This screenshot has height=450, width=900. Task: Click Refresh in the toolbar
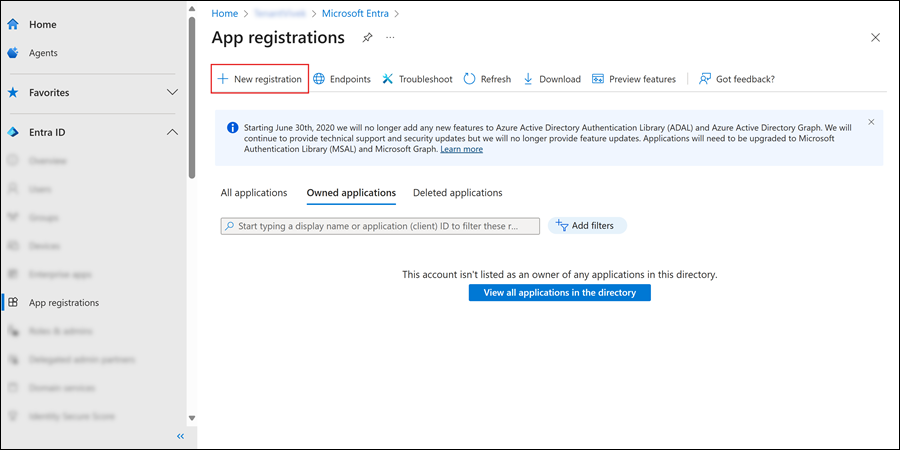(487, 79)
